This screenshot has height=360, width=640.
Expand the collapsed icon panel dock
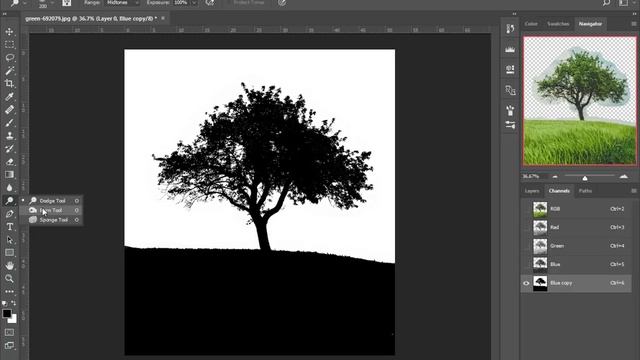click(x=514, y=14)
